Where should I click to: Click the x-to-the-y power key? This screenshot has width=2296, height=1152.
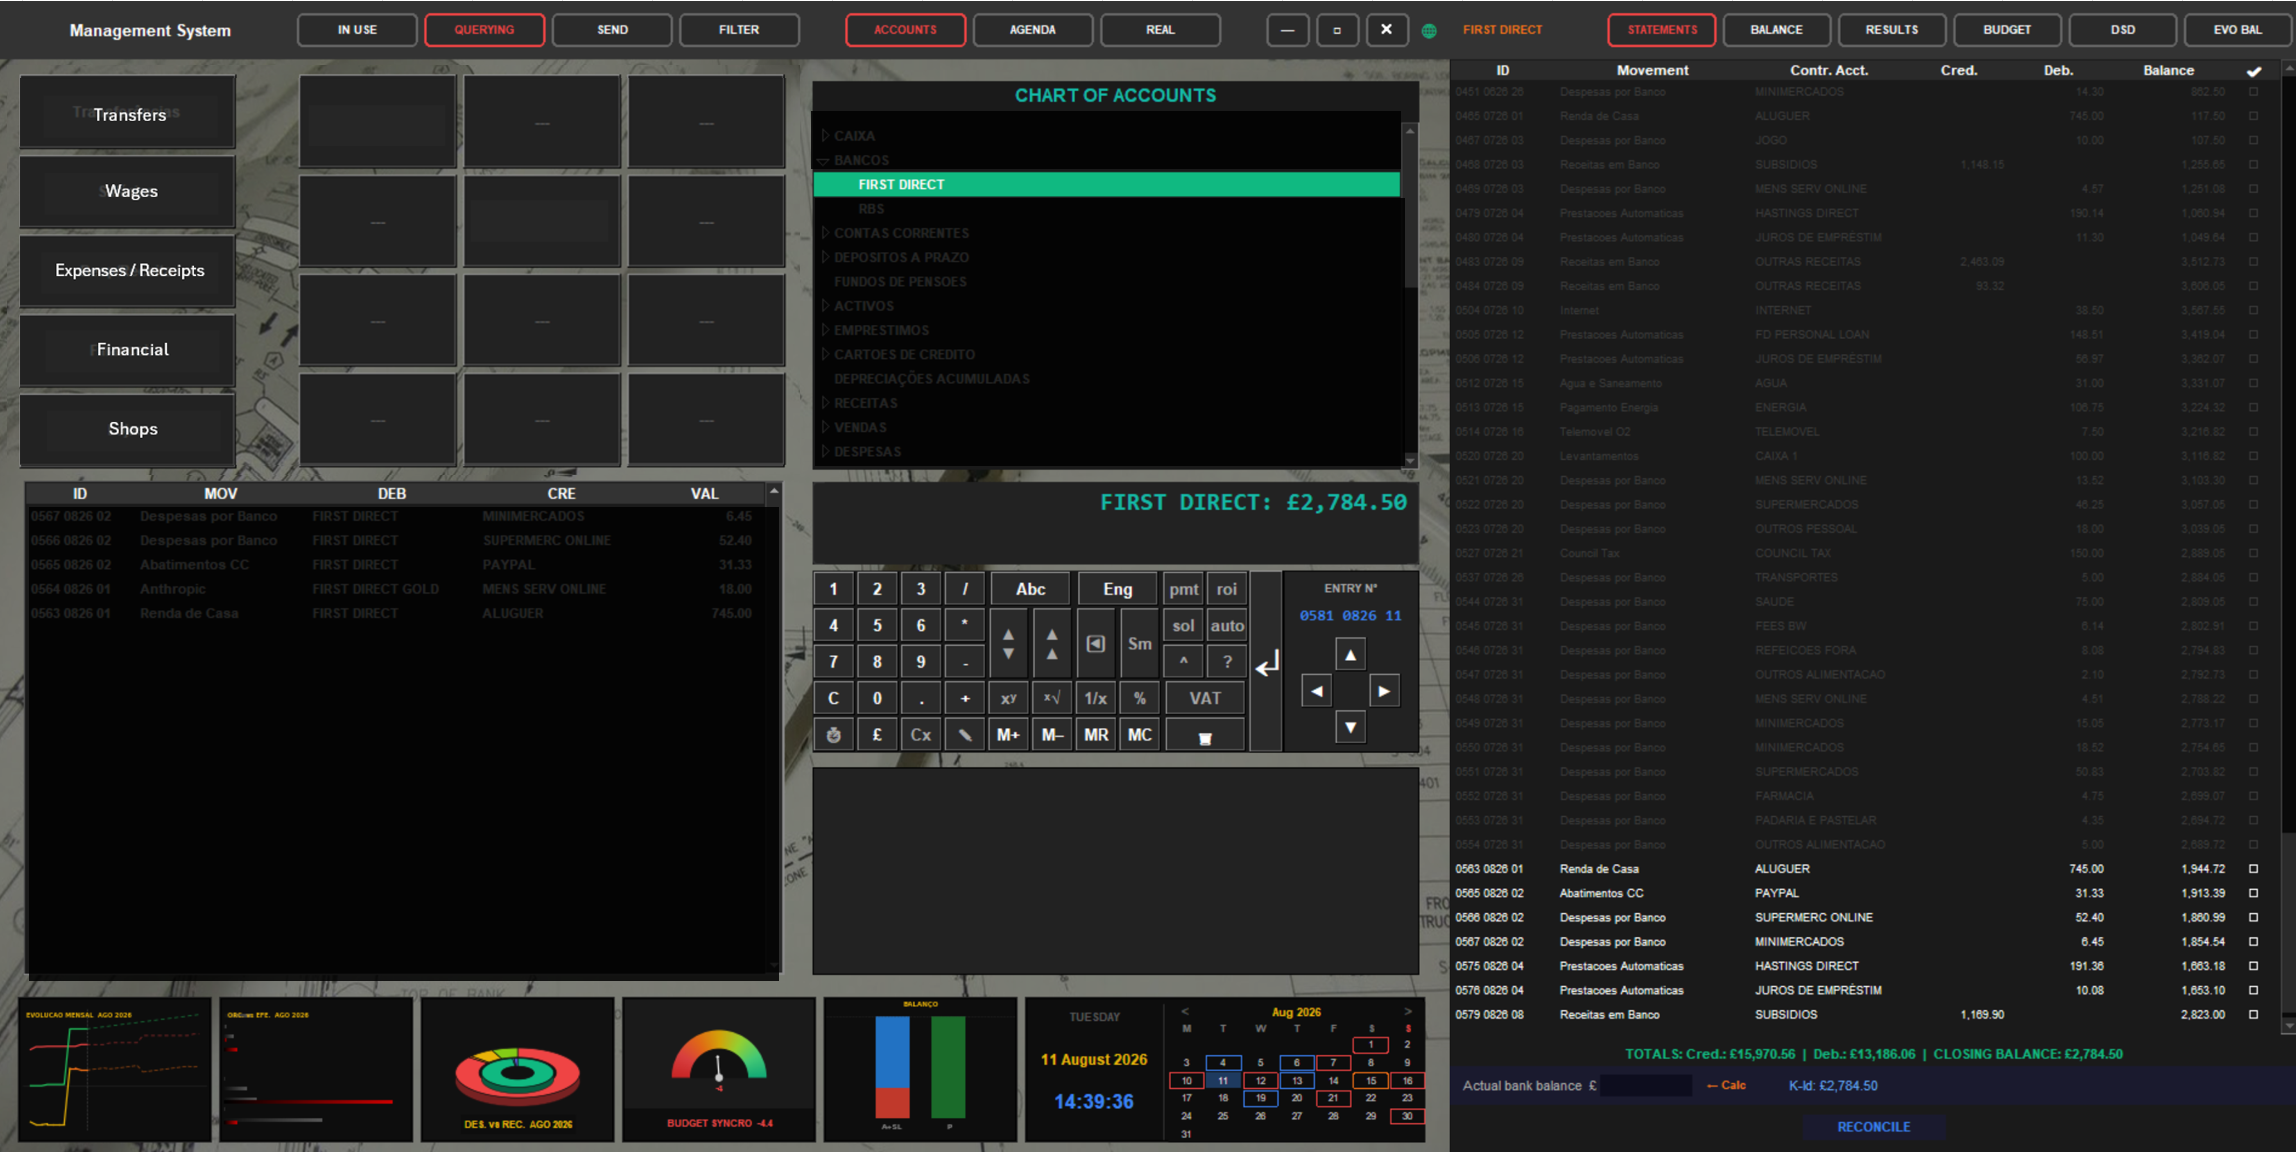click(1008, 698)
